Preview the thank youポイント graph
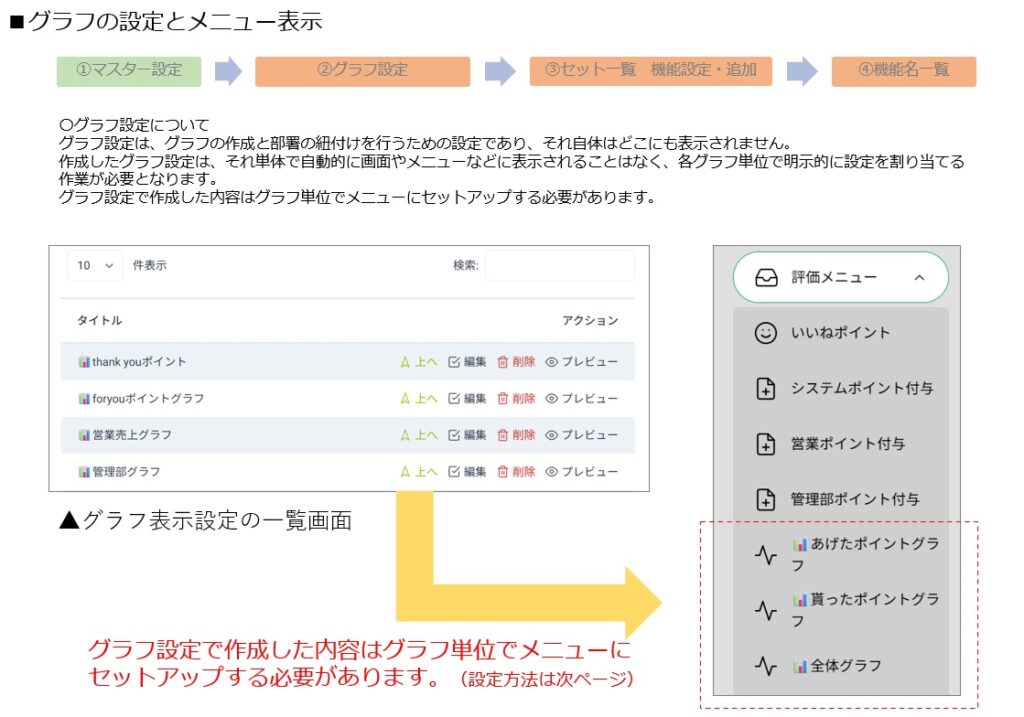This screenshot has height=717, width=1024. coord(582,362)
